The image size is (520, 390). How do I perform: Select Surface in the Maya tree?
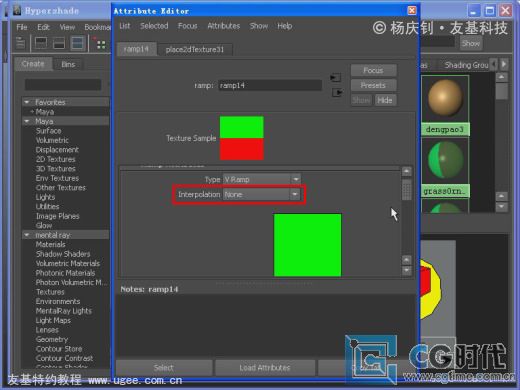(49, 131)
